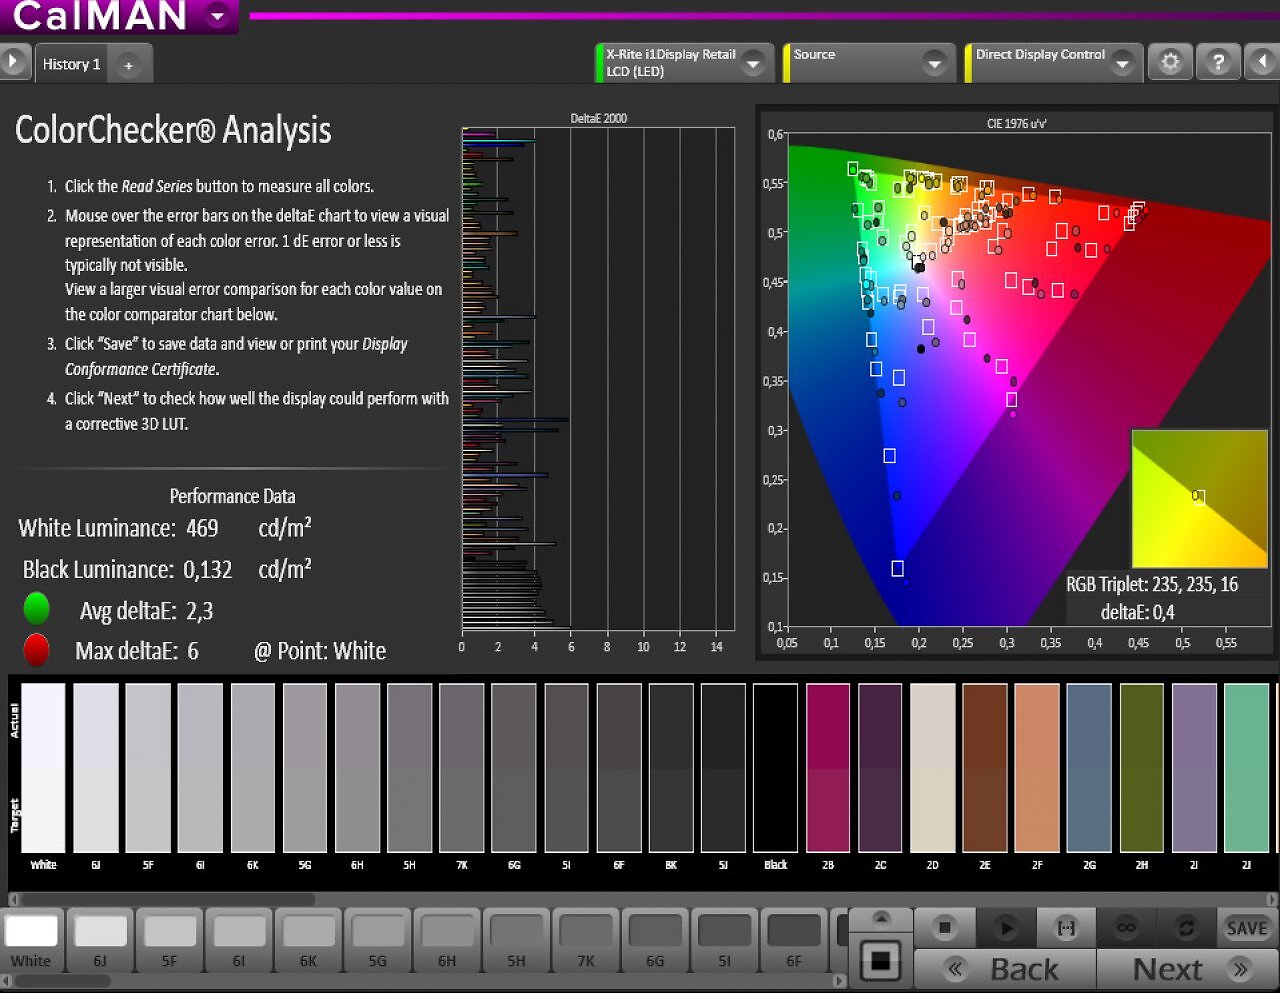Click the olive green 2H comparator bar
The height and width of the screenshot is (993, 1280).
pyautogui.click(x=1142, y=768)
